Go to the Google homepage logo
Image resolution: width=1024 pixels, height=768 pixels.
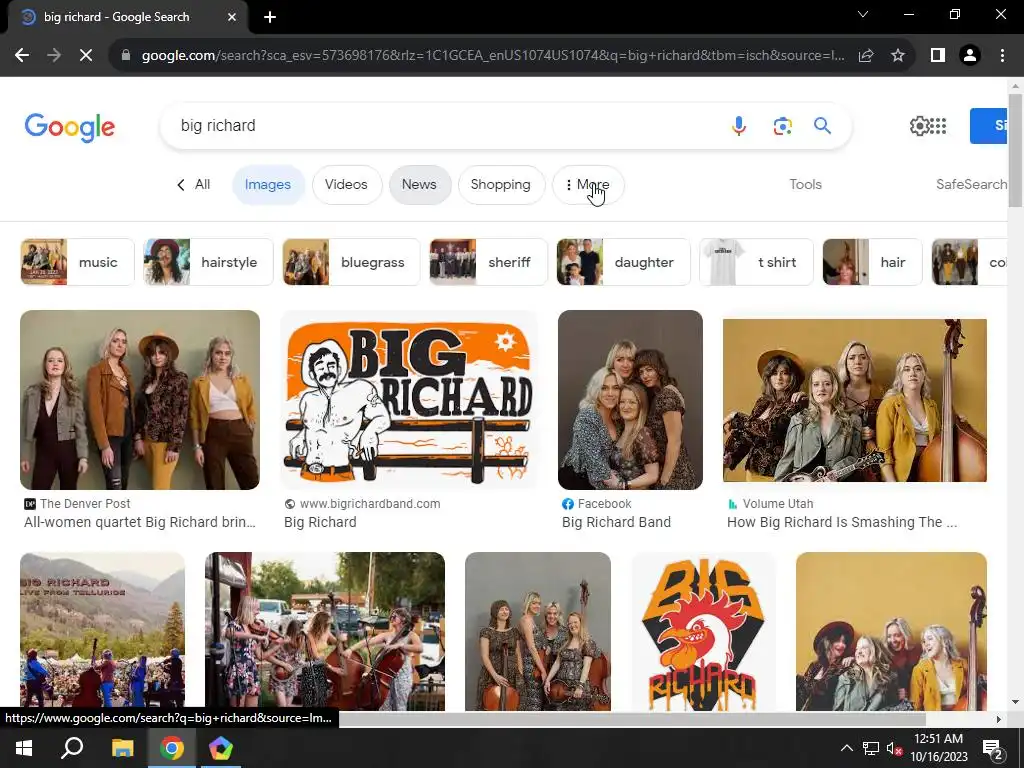(69, 127)
